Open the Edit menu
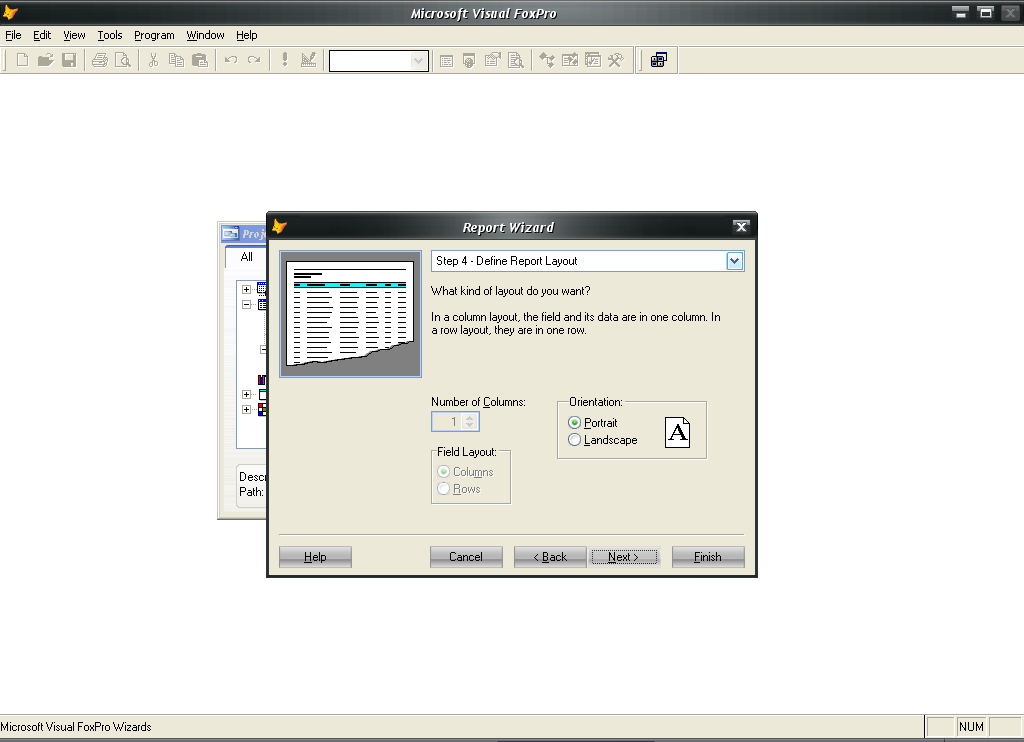This screenshot has height=742, width=1024. (x=42, y=35)
